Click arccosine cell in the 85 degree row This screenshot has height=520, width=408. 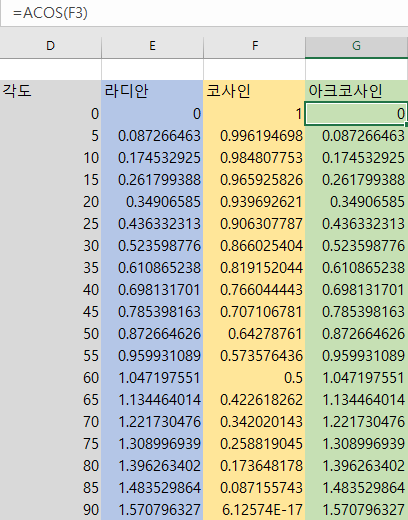click(356, 488)
